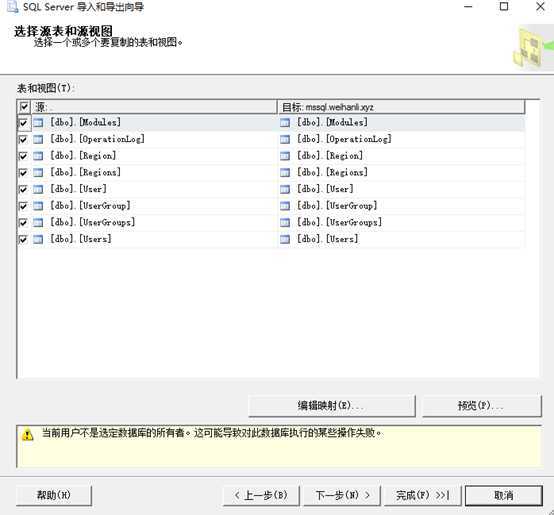Viewport: 554px width, 515px height.
Task: Click the destination table icon for UserGroups
Action: click(285, 222)
